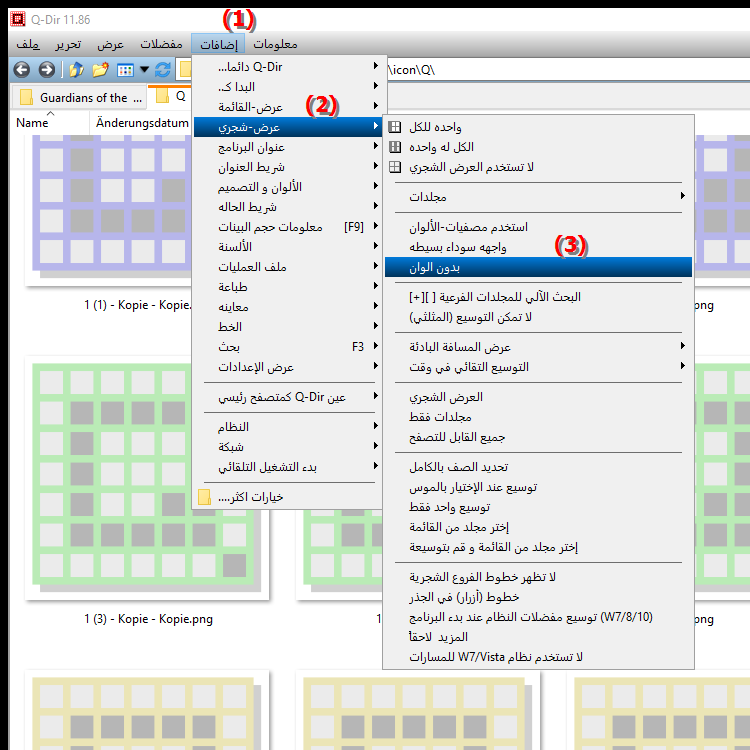Toggle لا تمكن التوسيع (المثلثي) option
This screenshot has height=750, width=750.
click(x=539, y=317)
